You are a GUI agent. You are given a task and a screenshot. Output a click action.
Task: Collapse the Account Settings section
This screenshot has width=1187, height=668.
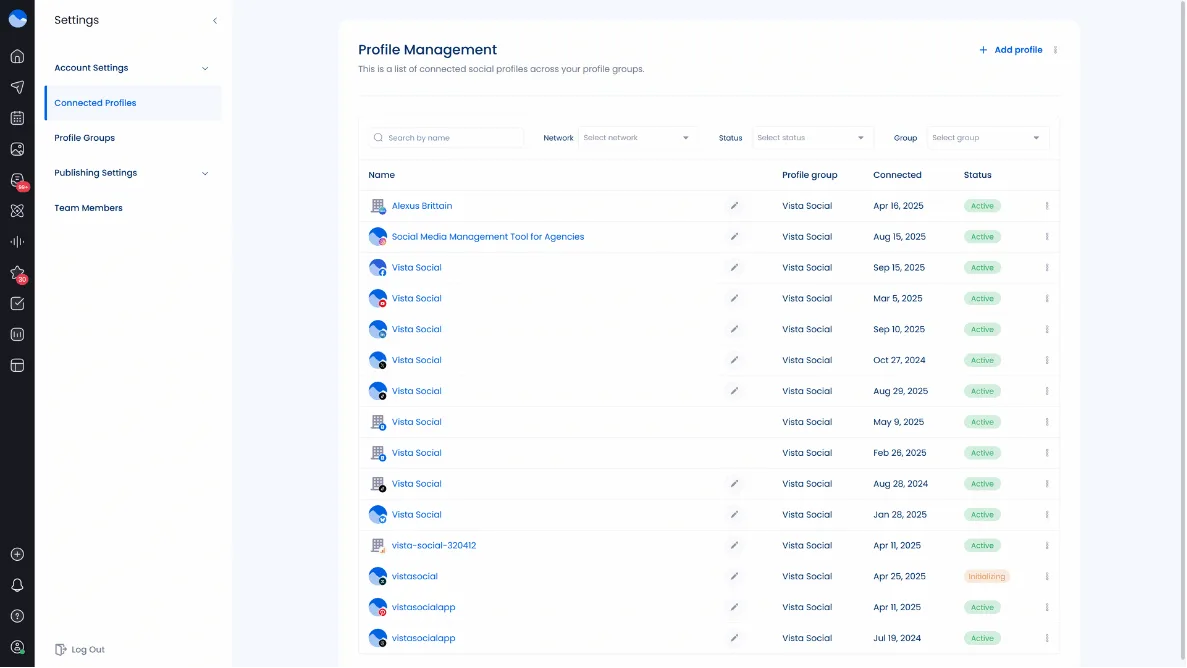[205, 68]
